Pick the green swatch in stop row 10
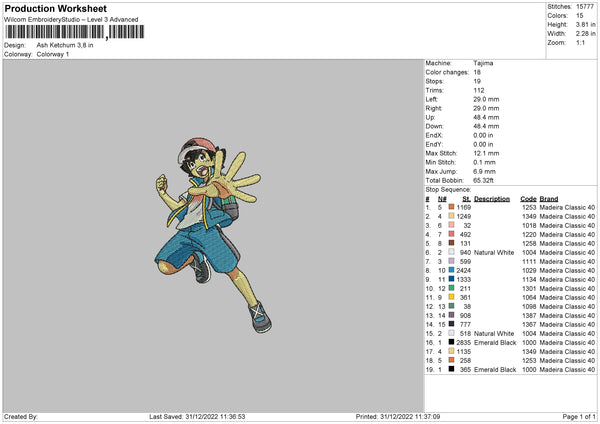This screenshot has height=424, width=600. [x=452, y=288]
